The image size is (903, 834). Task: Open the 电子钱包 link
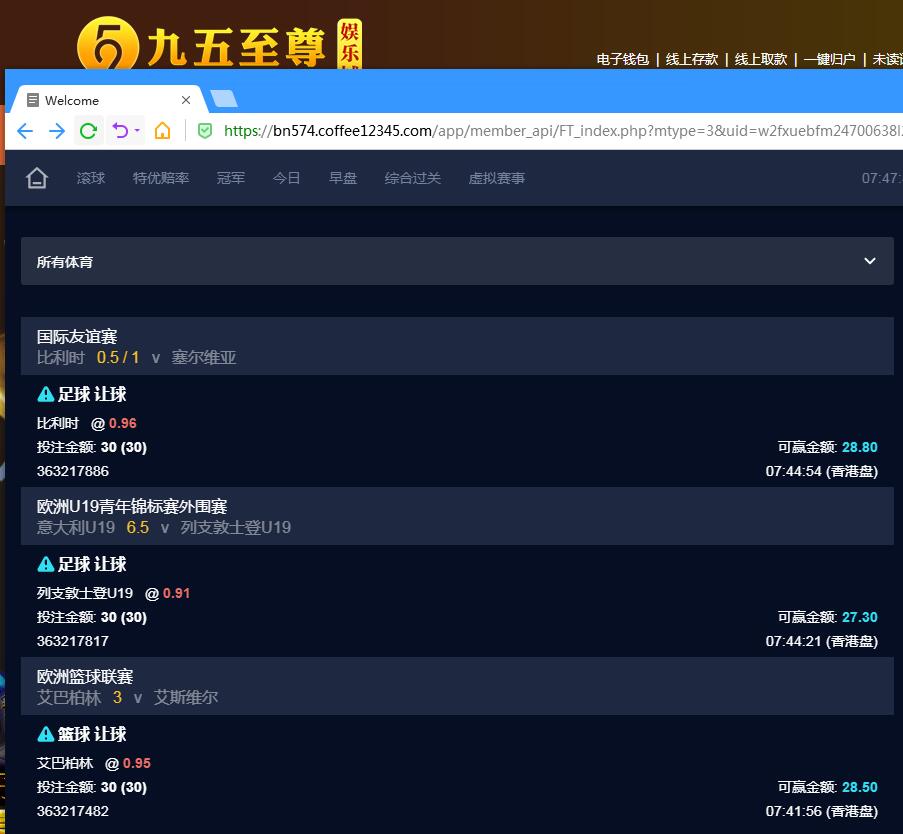623,59
